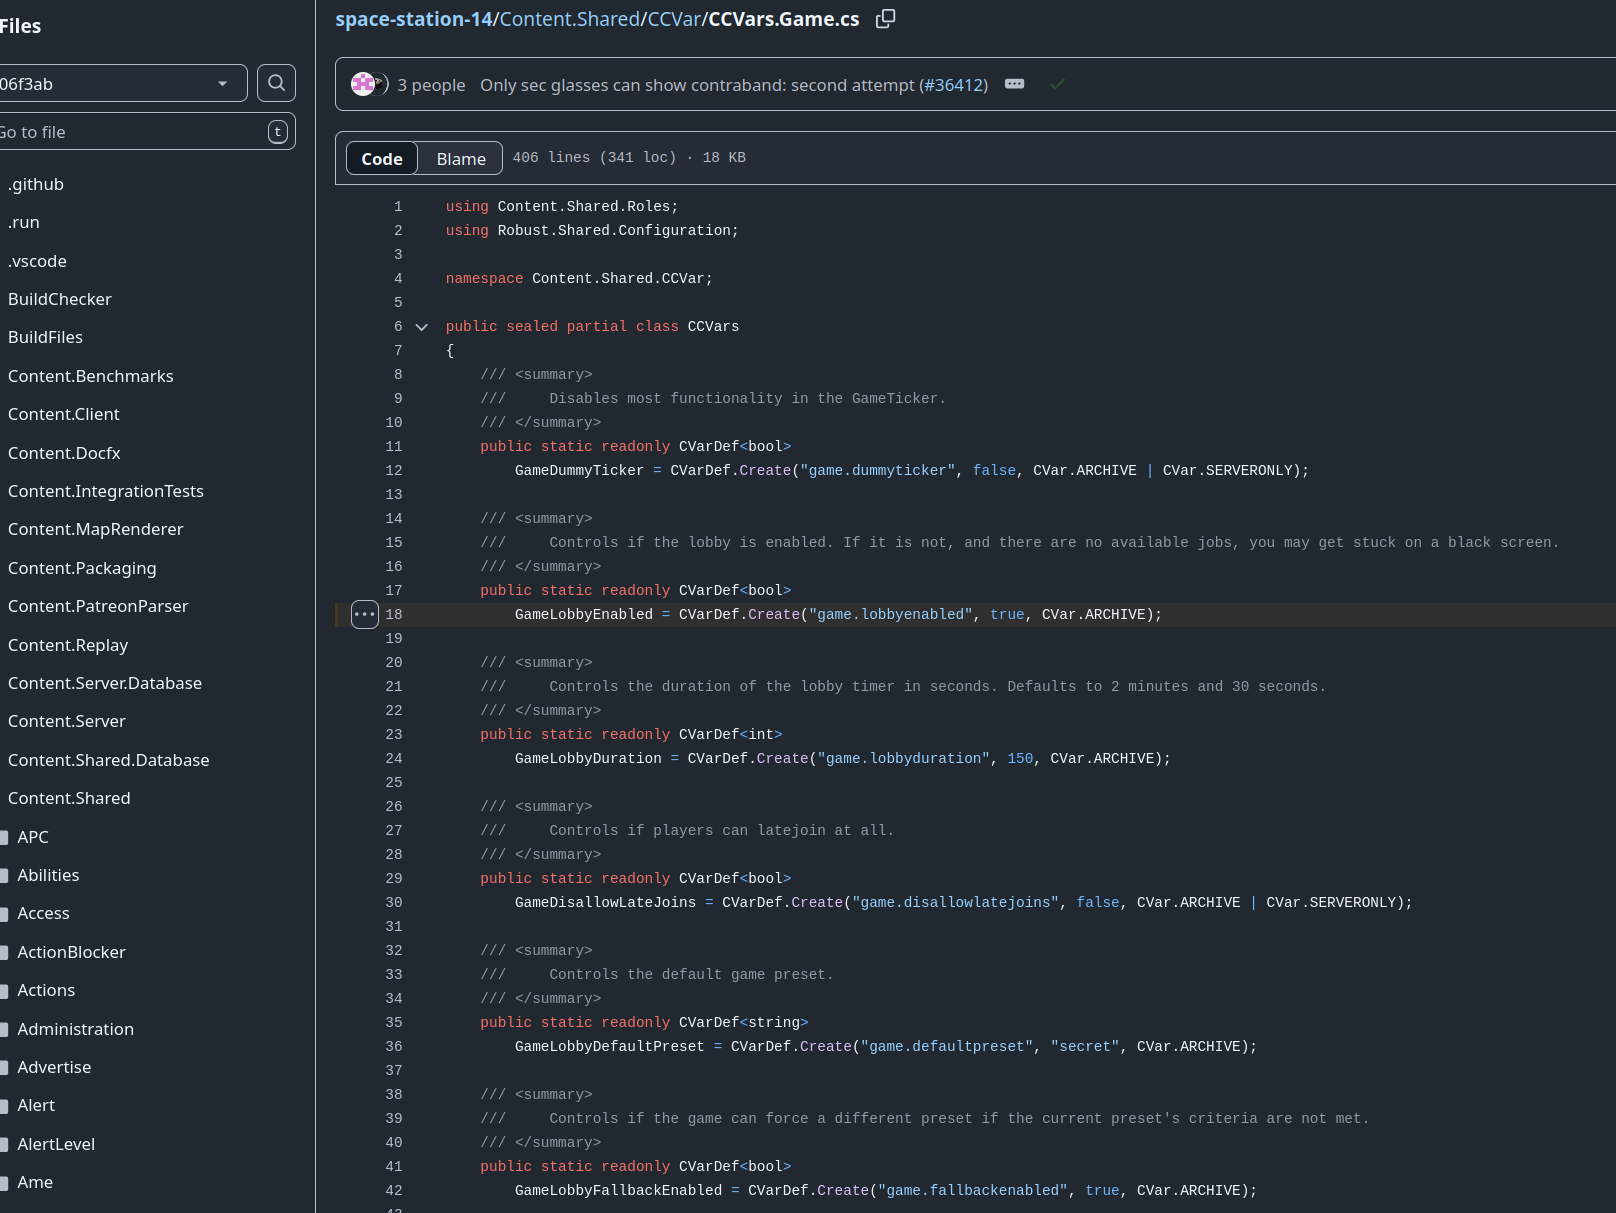Open the Content.Server folder

tap(67, 721)
